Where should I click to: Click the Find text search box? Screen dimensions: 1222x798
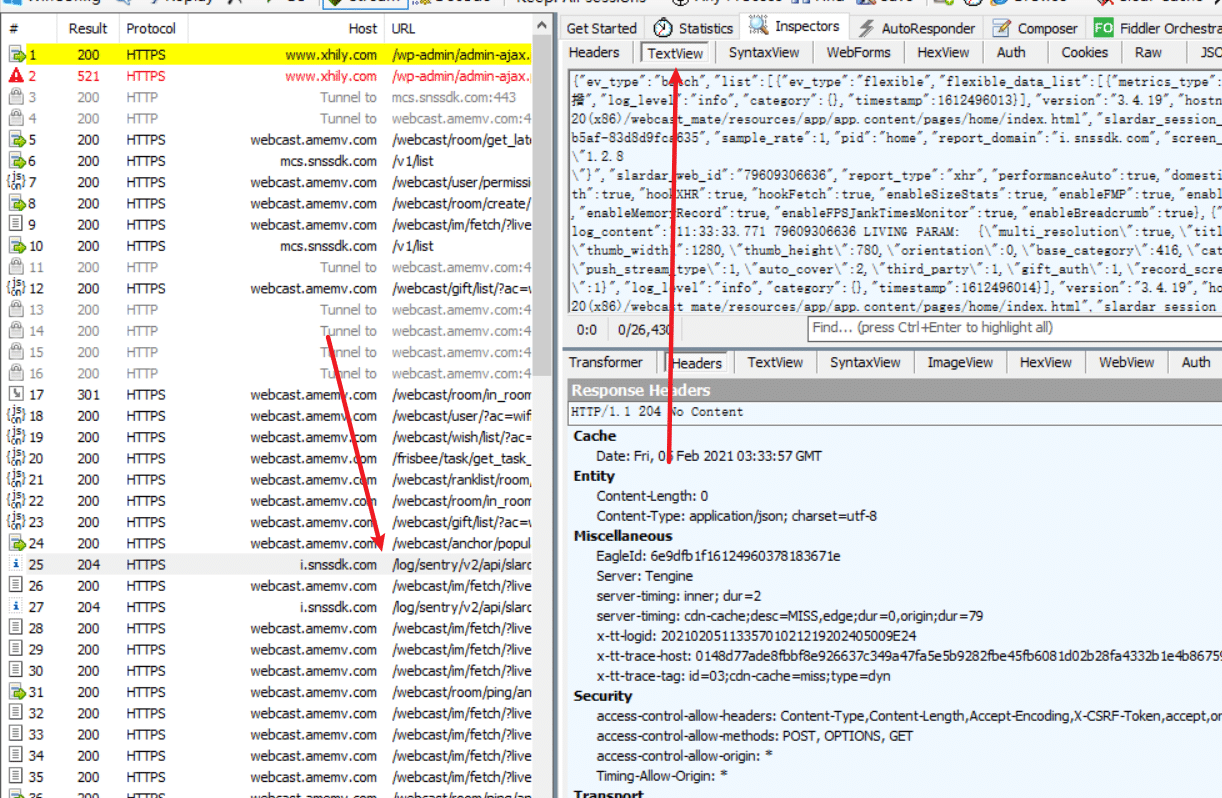pyautogui.click(x=1014, y=328)
